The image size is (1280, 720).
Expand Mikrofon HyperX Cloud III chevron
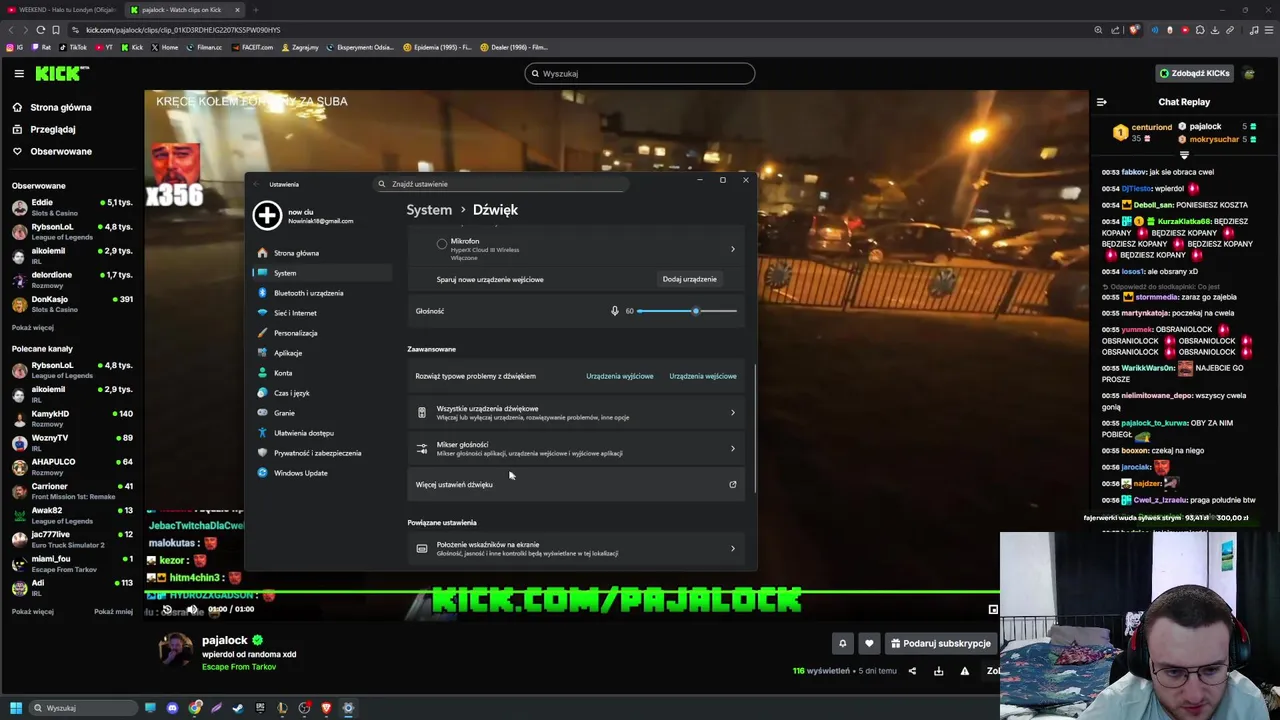[732, 249]
